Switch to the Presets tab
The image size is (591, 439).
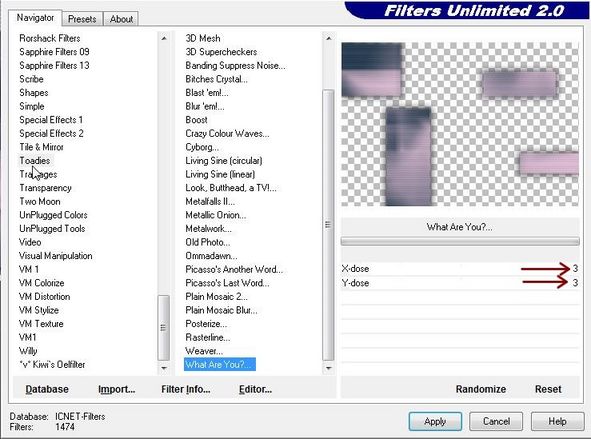(82, 19)
